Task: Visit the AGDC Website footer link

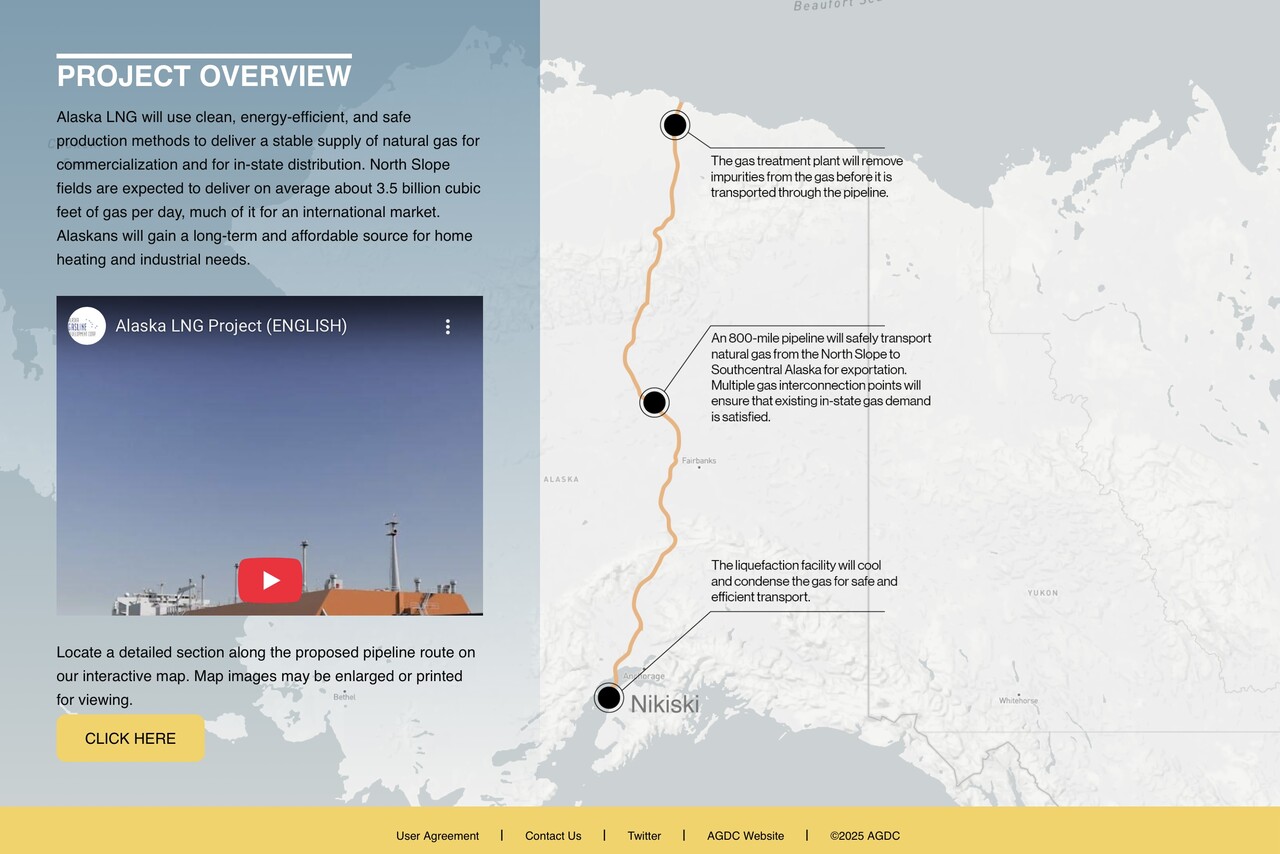Action: 745,836
